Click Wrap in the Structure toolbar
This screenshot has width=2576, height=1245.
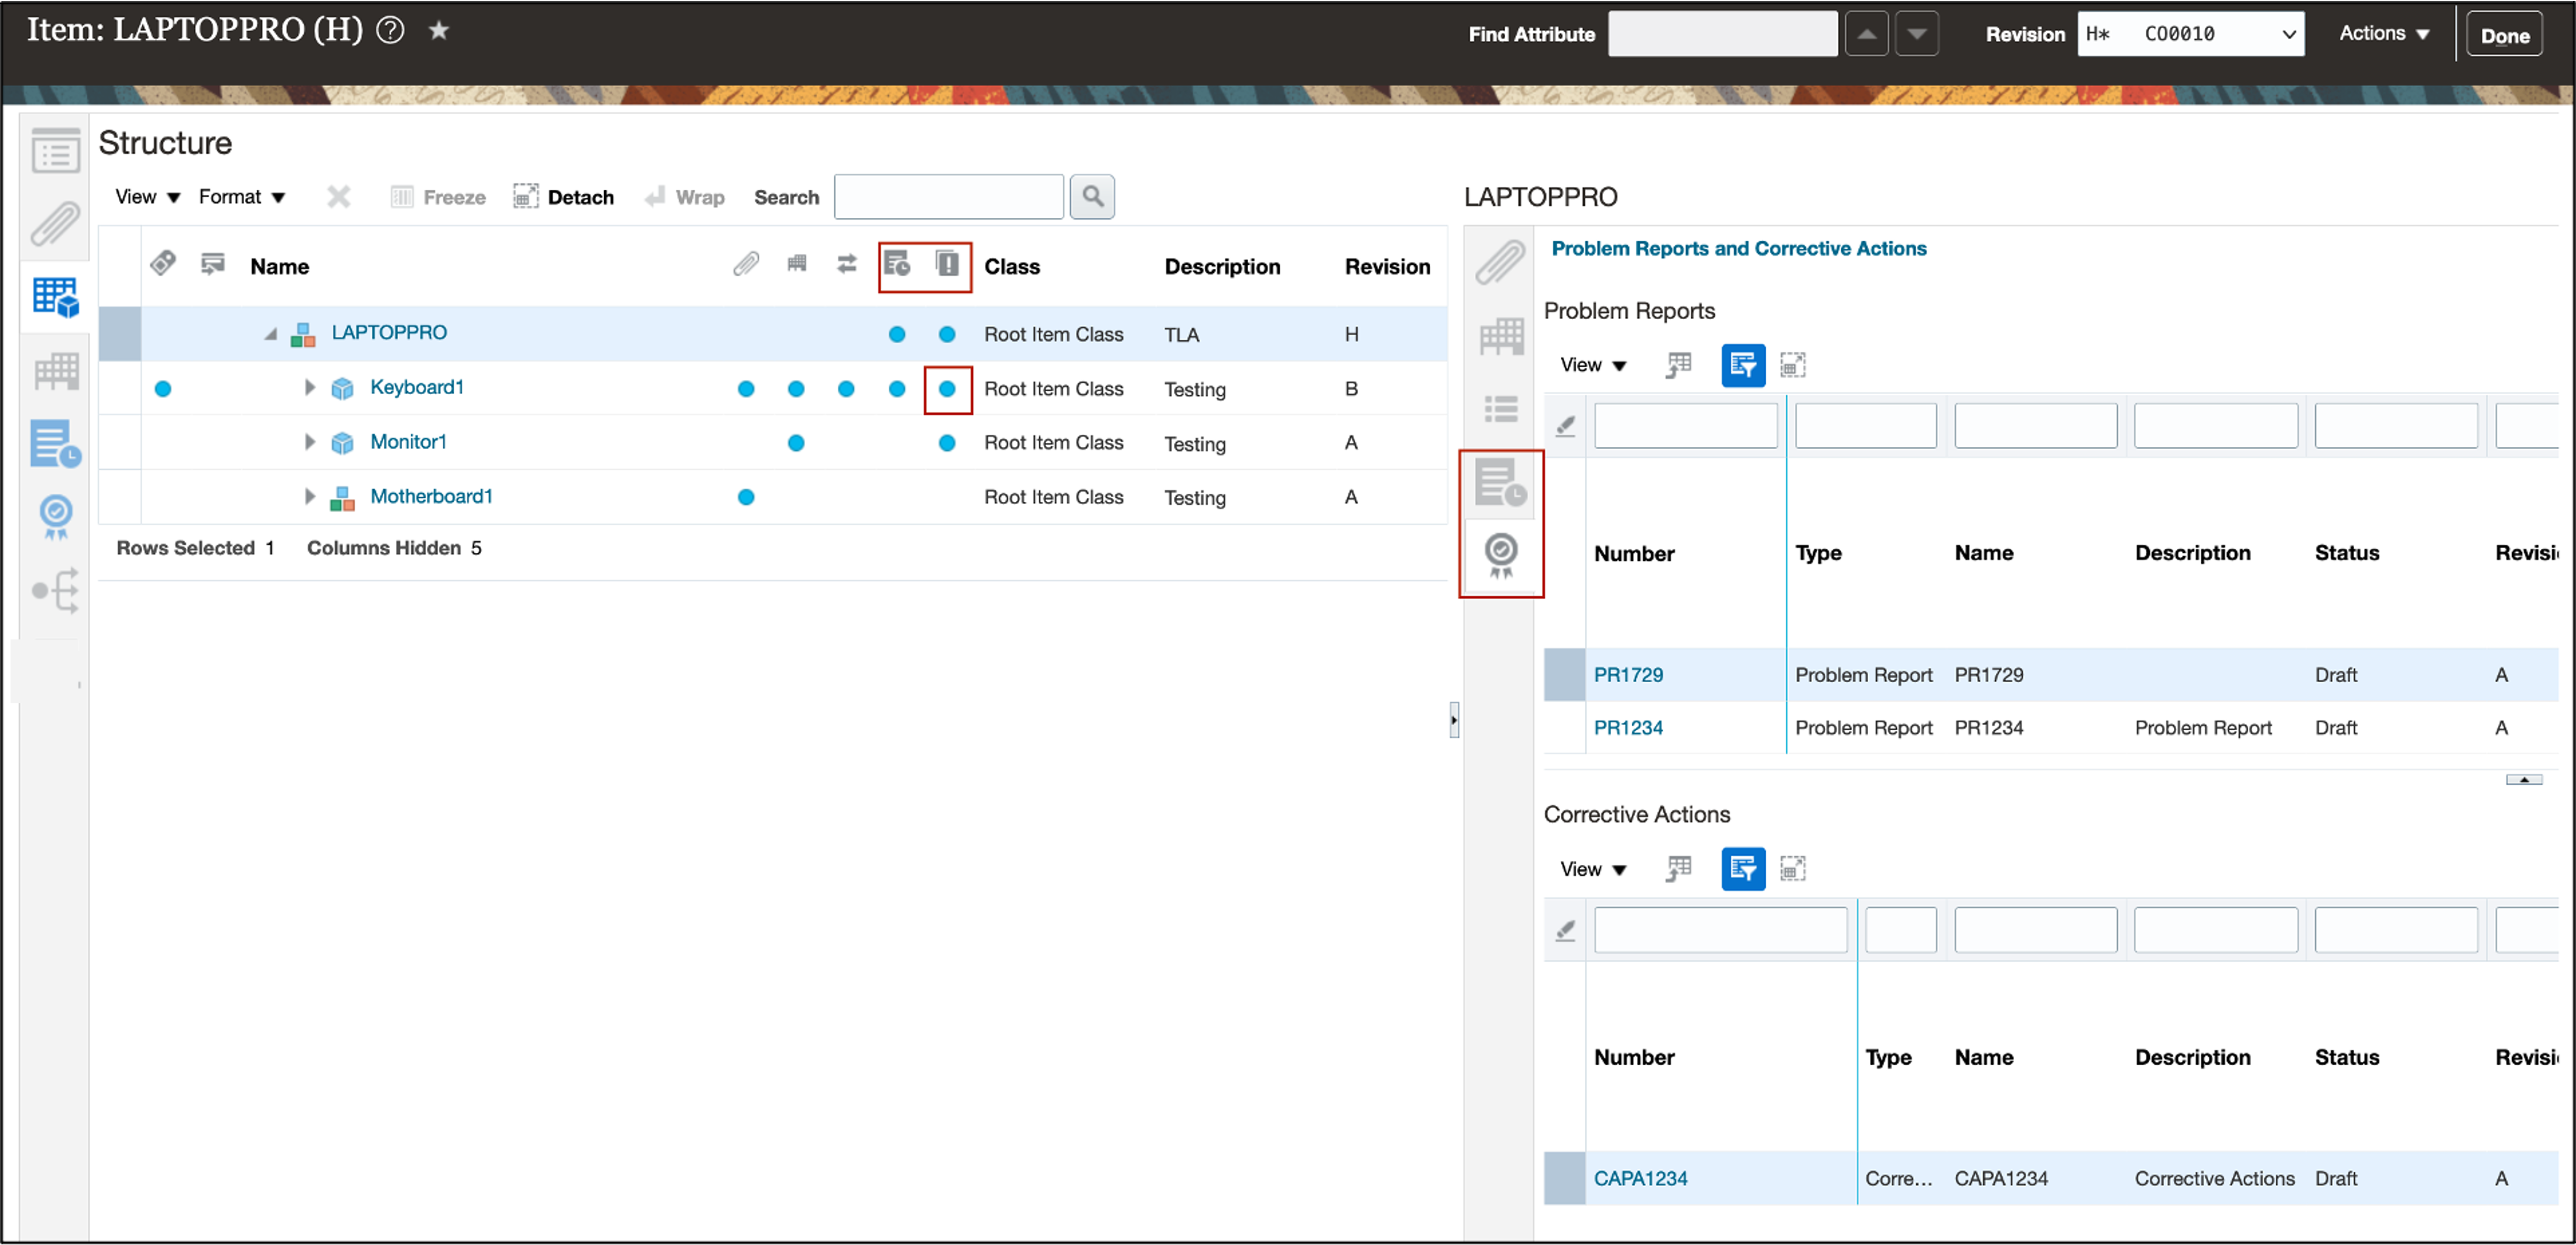tap(685, 197)
